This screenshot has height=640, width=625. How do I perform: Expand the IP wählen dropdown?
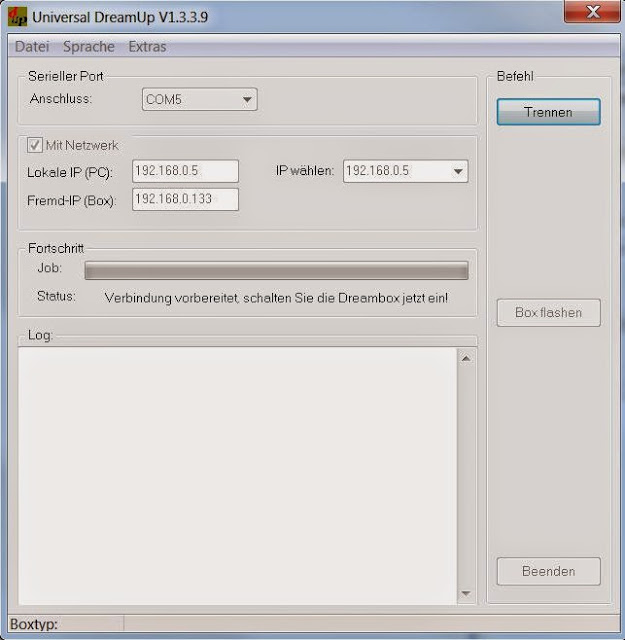[x=405, y=171]
